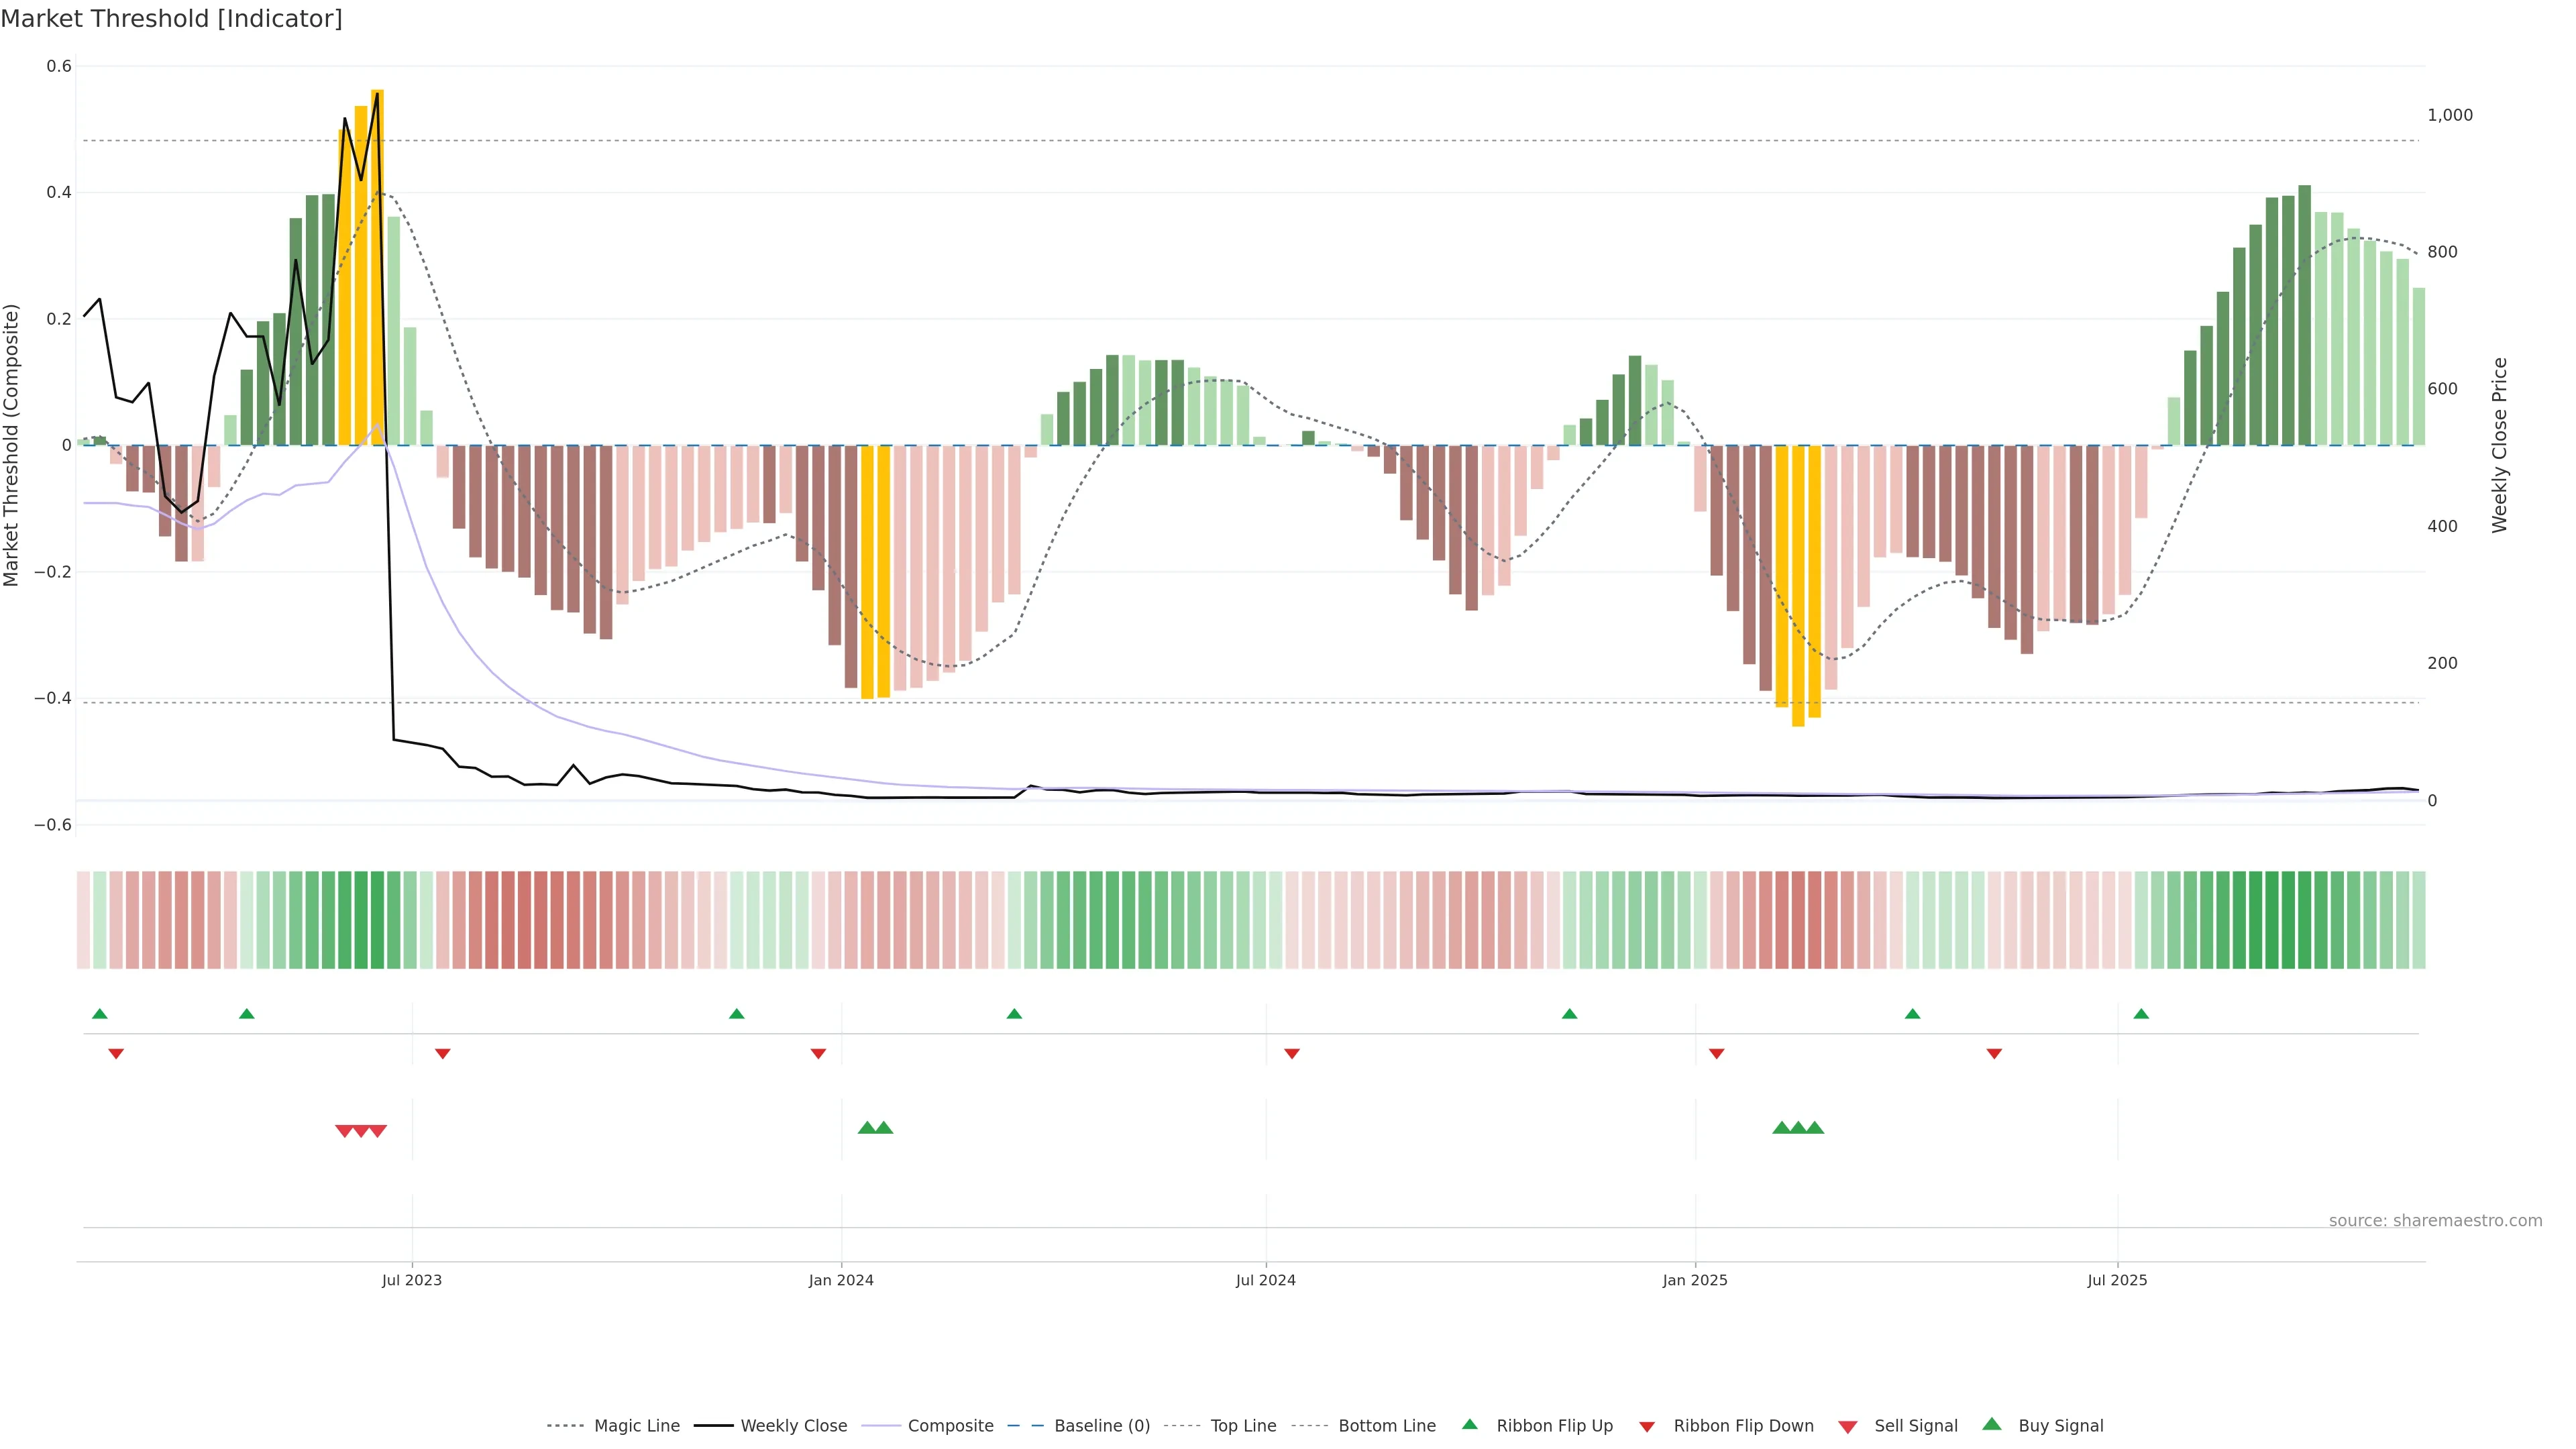This screenshot has width=2576, height=1449.
Task: Click the Jan 2024 x-axis label
Action: (841, 1280)
